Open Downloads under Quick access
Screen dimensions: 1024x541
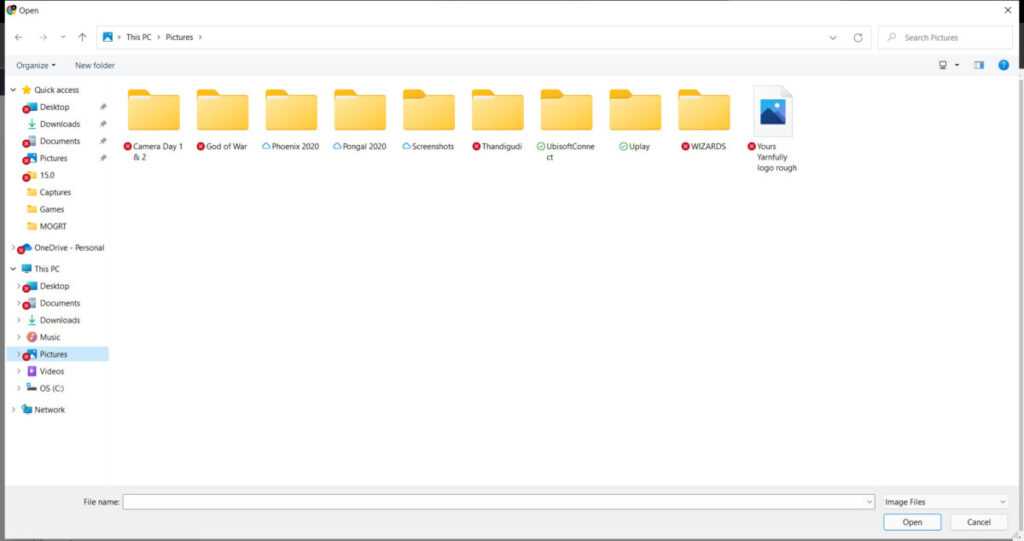click(x=59, y=123)
